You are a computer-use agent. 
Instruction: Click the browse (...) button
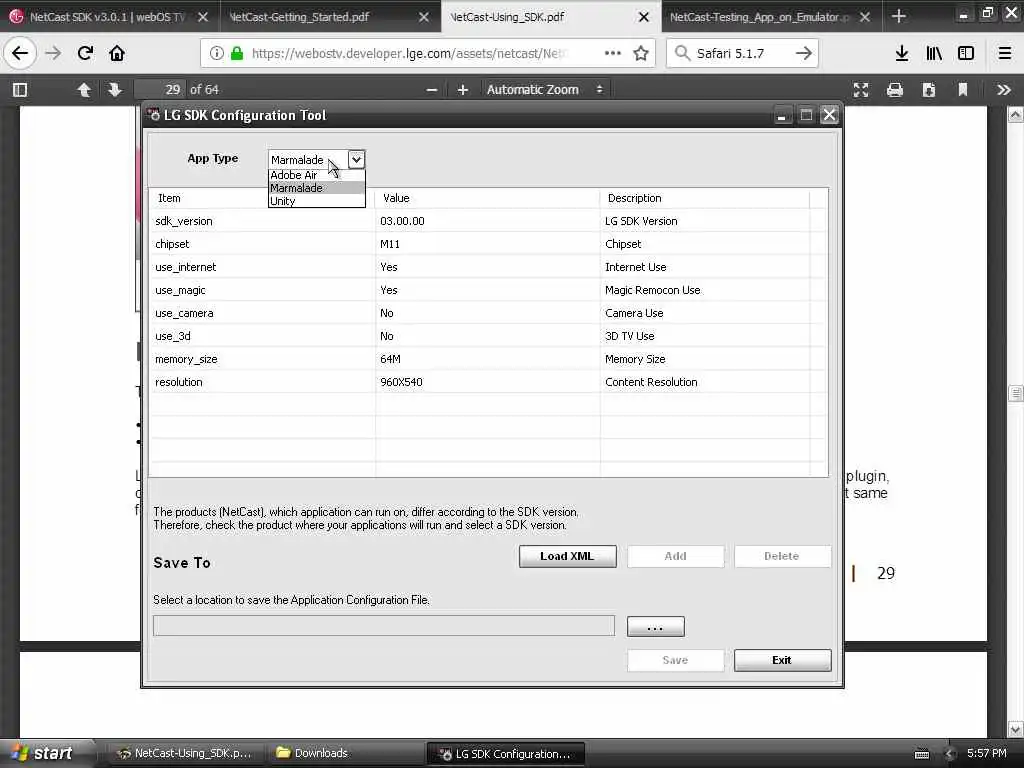click(656, 626)
